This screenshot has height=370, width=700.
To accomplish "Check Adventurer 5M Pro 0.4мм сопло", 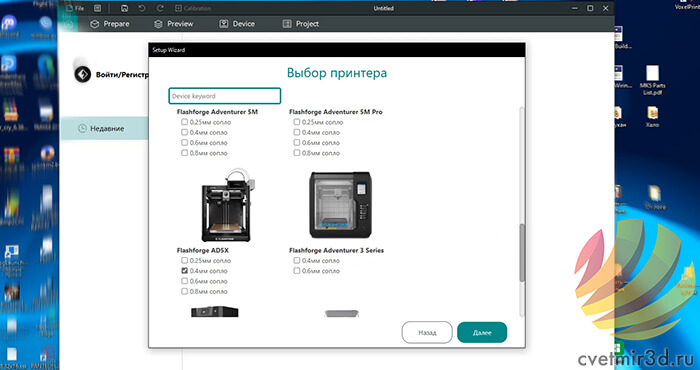I will click(297, 132).
